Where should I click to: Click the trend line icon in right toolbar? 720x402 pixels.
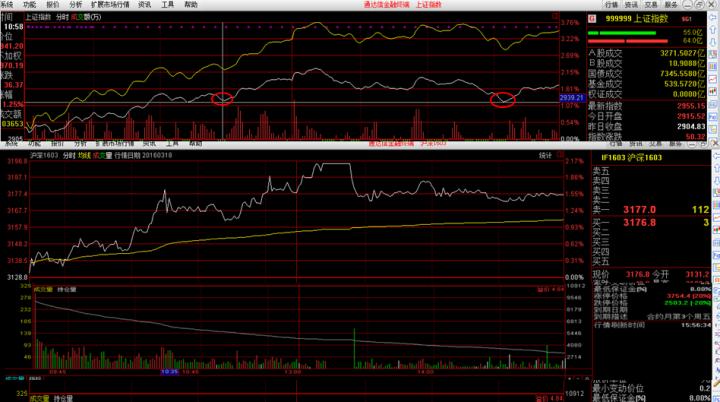pyautogui.click(x=715, y=79)
